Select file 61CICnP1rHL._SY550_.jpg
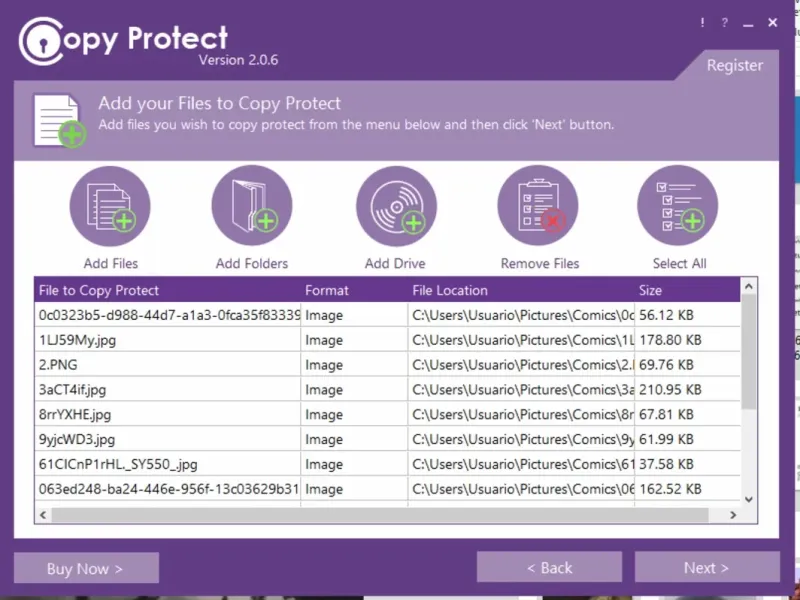Screen dimensions: 800x600 (x=387, y=464)
